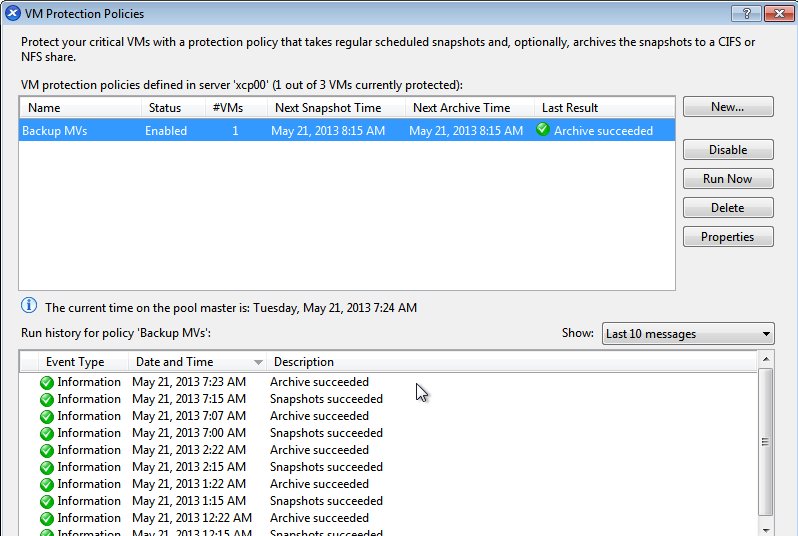This screenshot has height=536, width=798.
Task: Click the Next Snapshot Time column header
Action: coord(336,108)
